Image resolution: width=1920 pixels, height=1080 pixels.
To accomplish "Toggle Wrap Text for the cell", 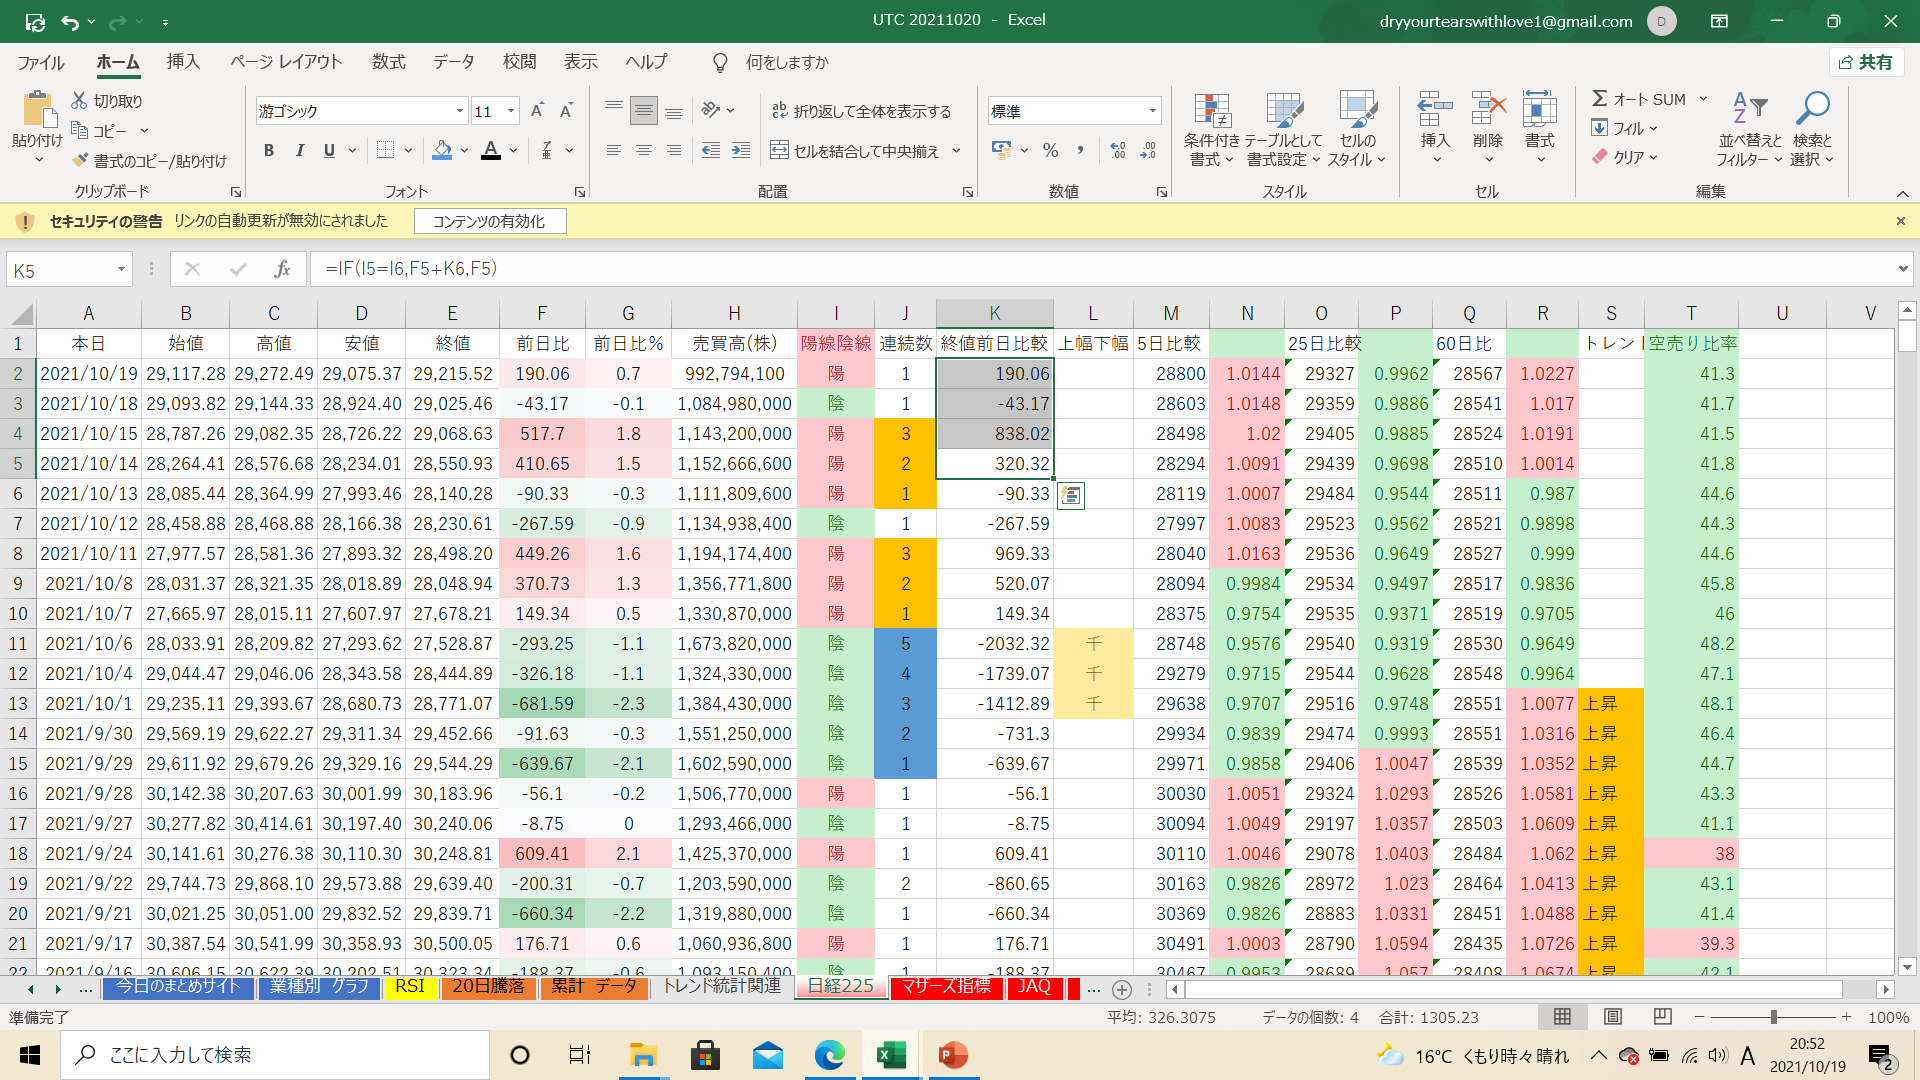I will [861, 111].
